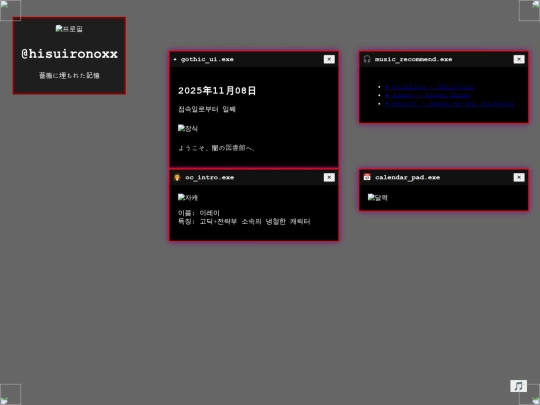Screen dimensions: 540x405
Task: Click the '특징: 고딕+전략부' description line
Action: [x=244, y=221]
